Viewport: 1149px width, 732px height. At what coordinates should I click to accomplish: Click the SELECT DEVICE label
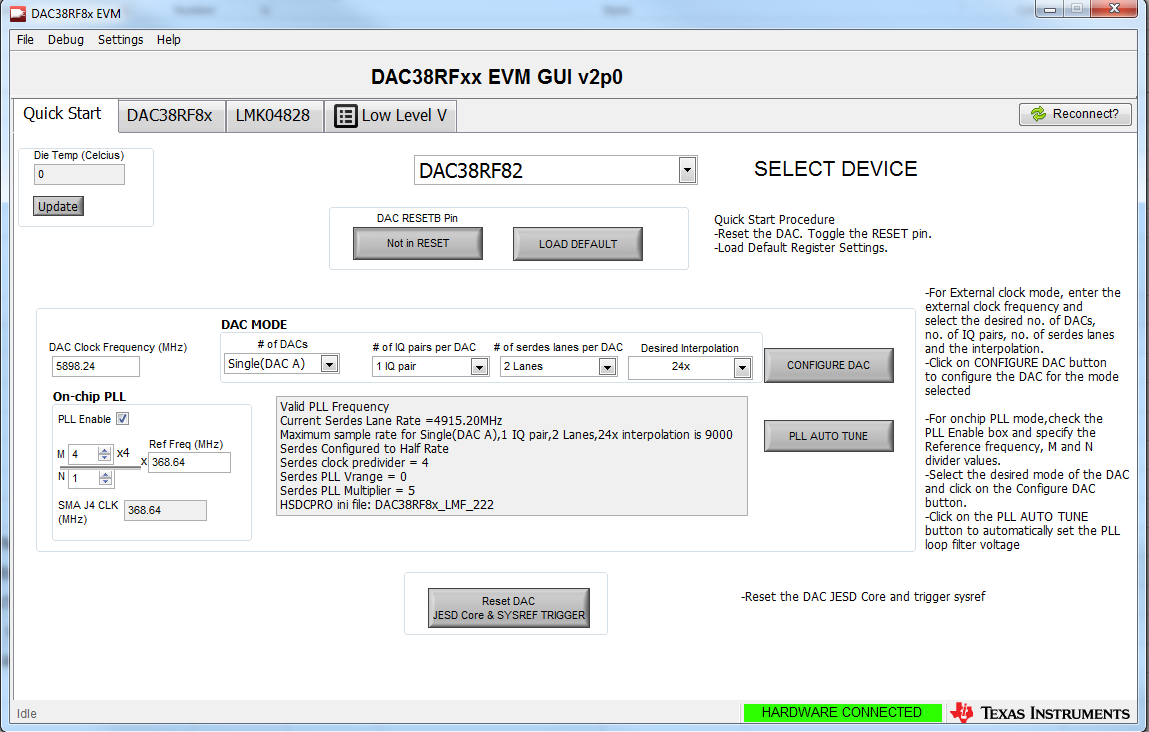tap(835, 169)
